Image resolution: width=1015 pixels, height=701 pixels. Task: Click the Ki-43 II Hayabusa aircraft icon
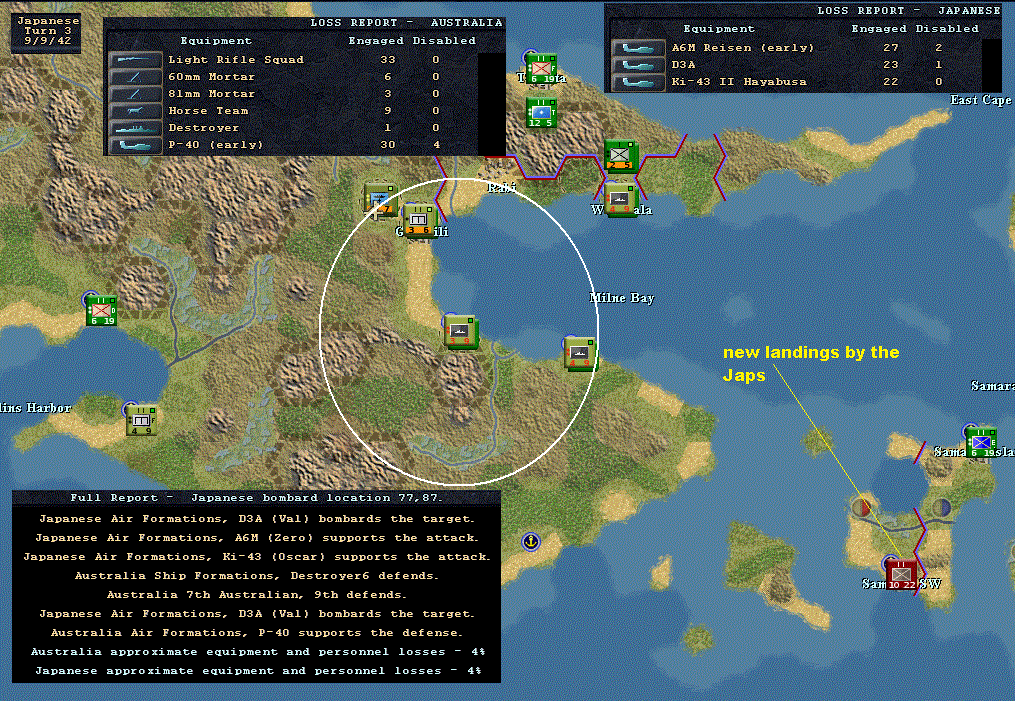[x=638, y=82]
